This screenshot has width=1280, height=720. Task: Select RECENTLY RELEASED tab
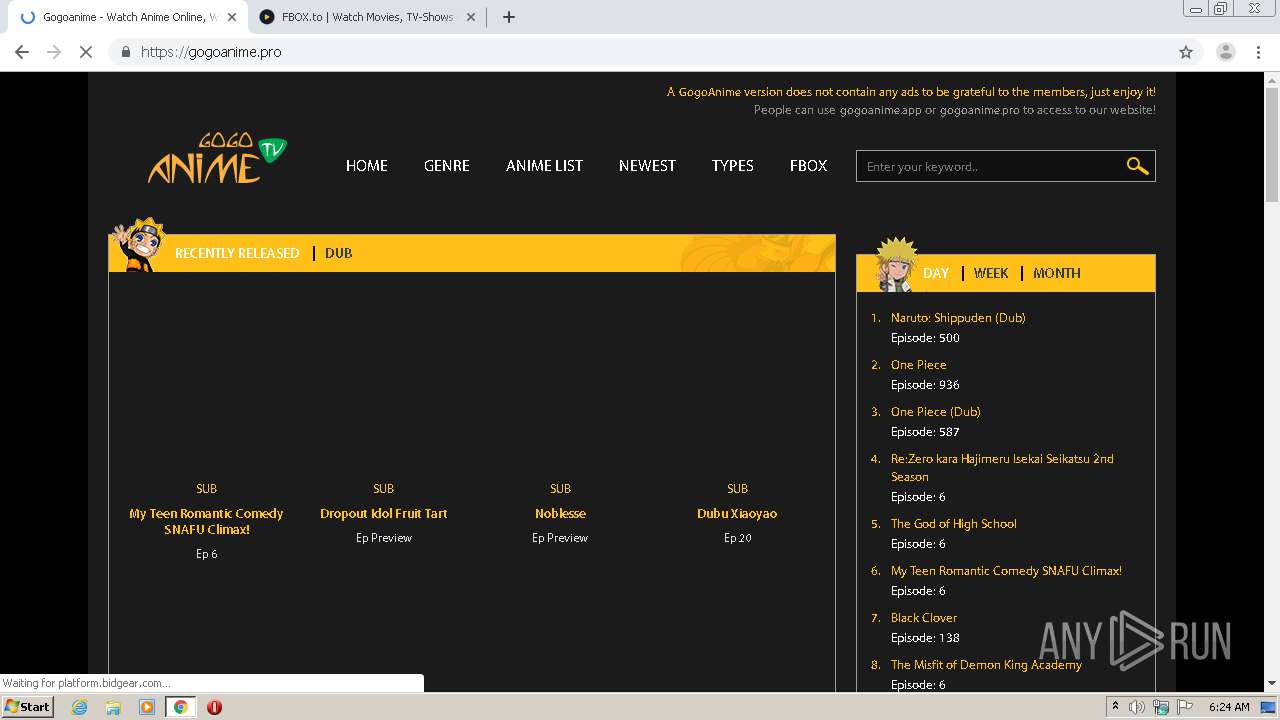[x=237, y=253]
